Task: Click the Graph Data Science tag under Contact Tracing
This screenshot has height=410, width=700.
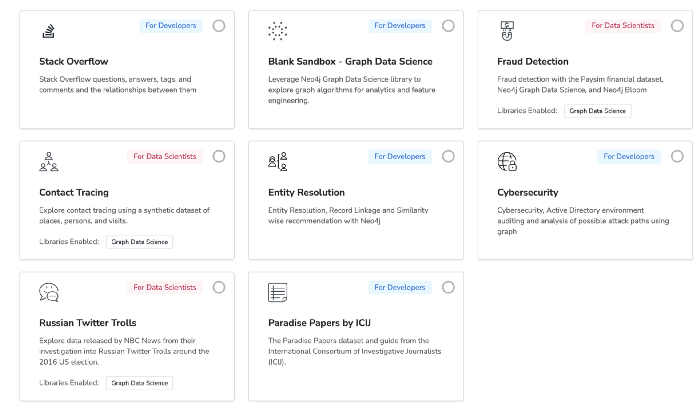Action: [139, 242]
